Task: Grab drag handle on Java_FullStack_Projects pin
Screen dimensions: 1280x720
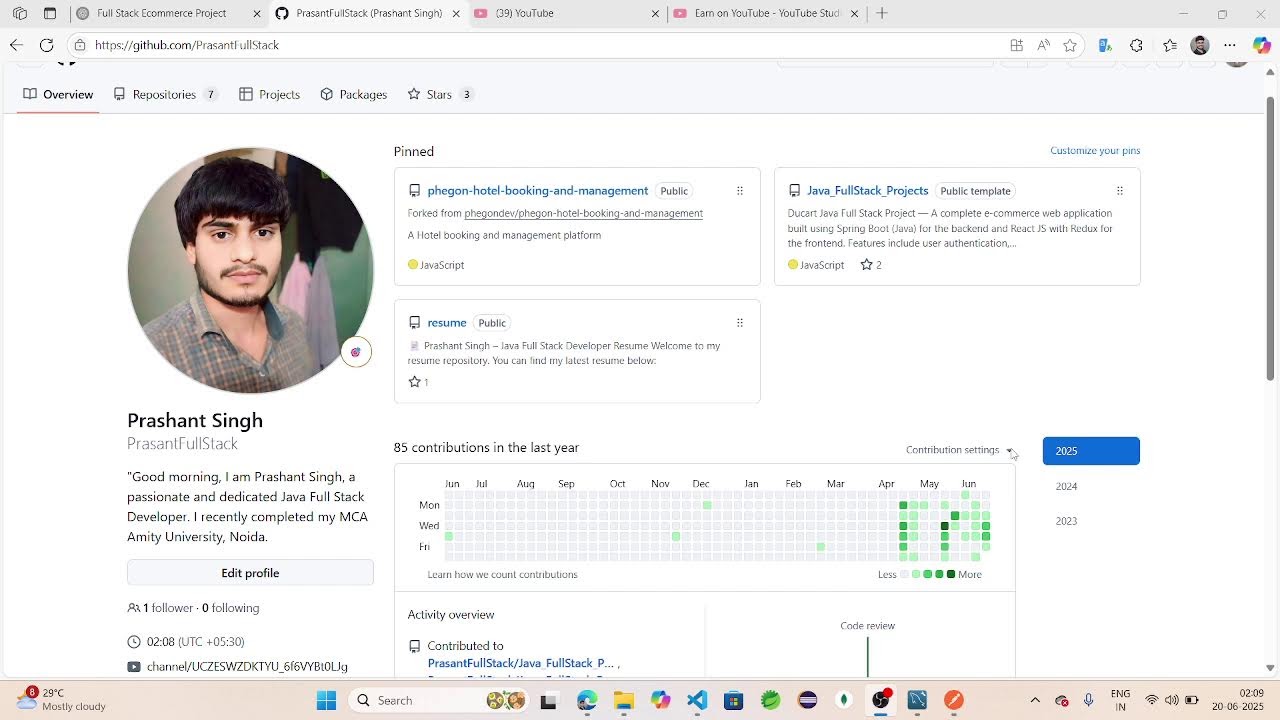Action: point(1120,191)
